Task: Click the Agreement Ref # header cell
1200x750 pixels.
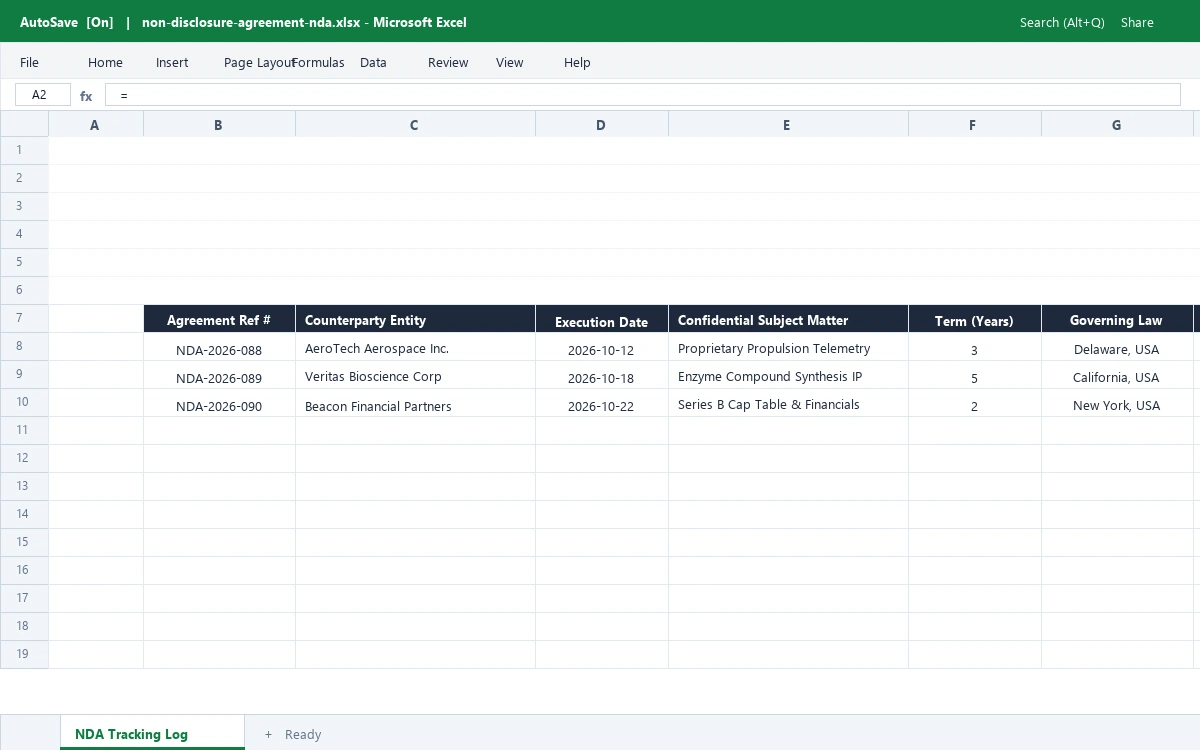Action: coord(219,319)
